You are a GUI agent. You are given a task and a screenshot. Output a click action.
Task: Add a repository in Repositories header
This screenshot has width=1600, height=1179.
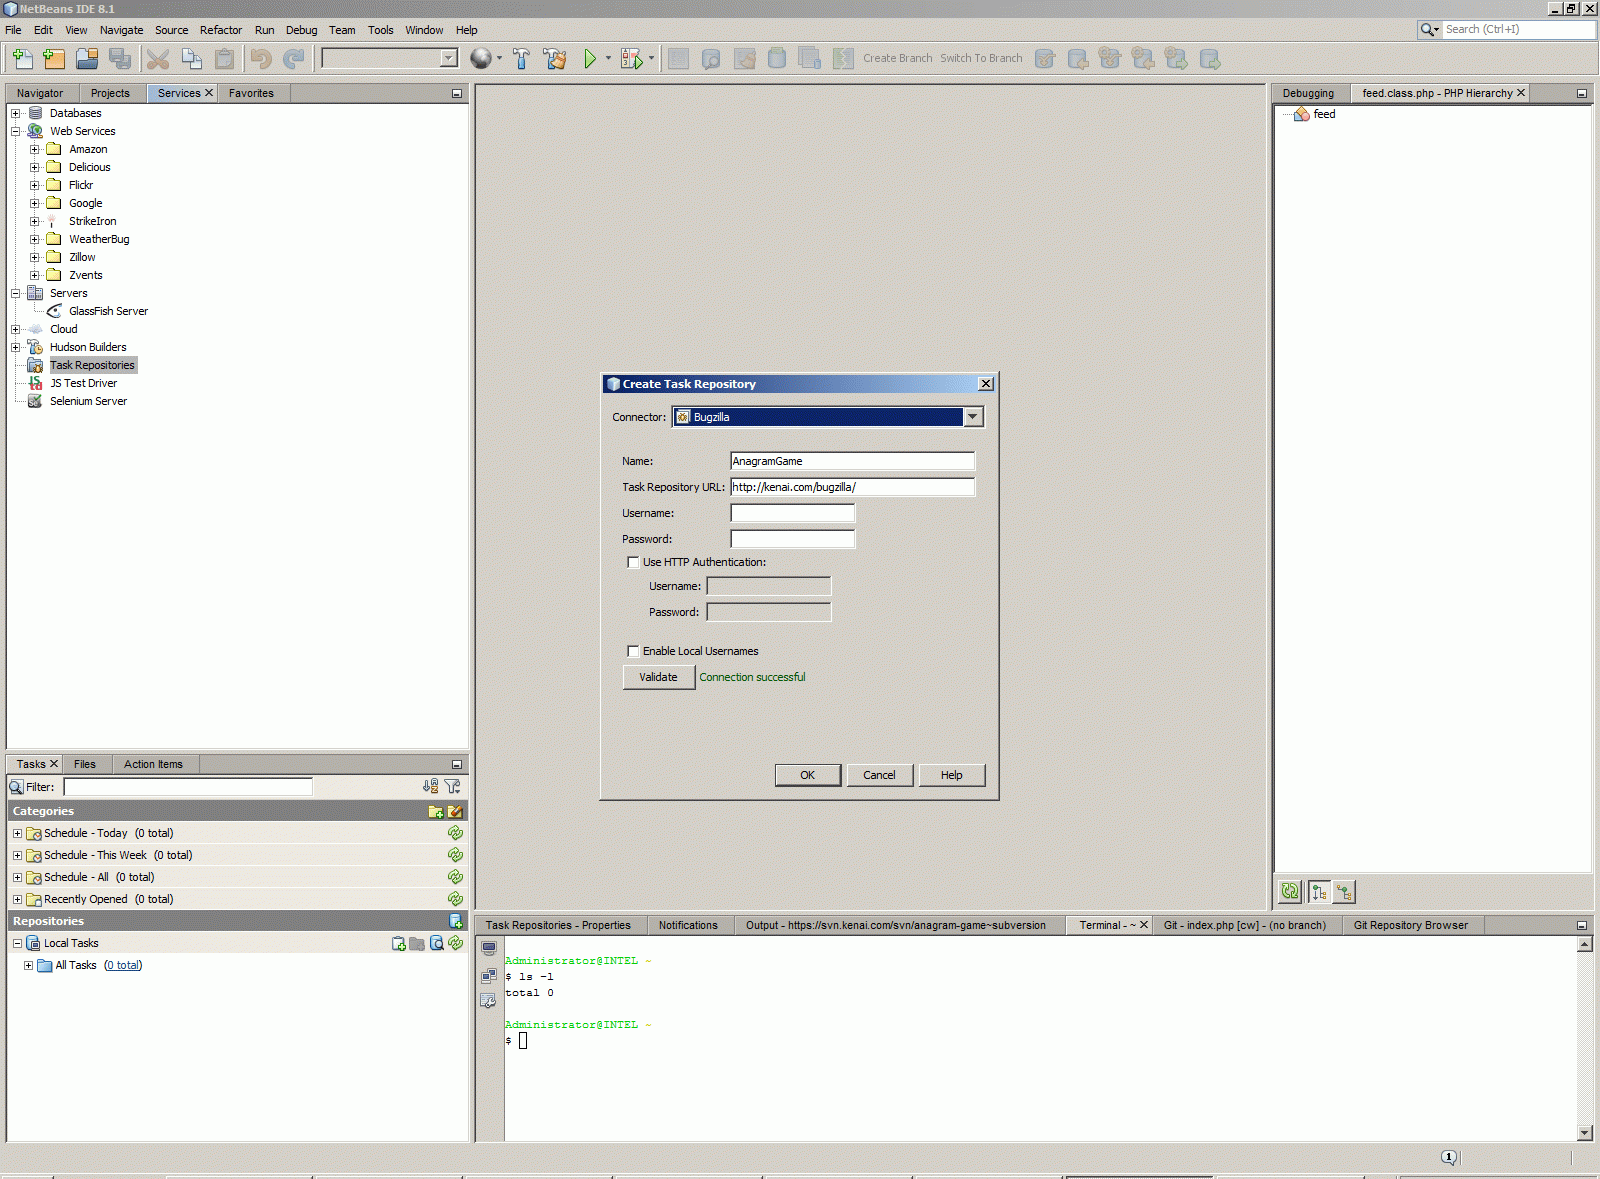tap(455, 921)
